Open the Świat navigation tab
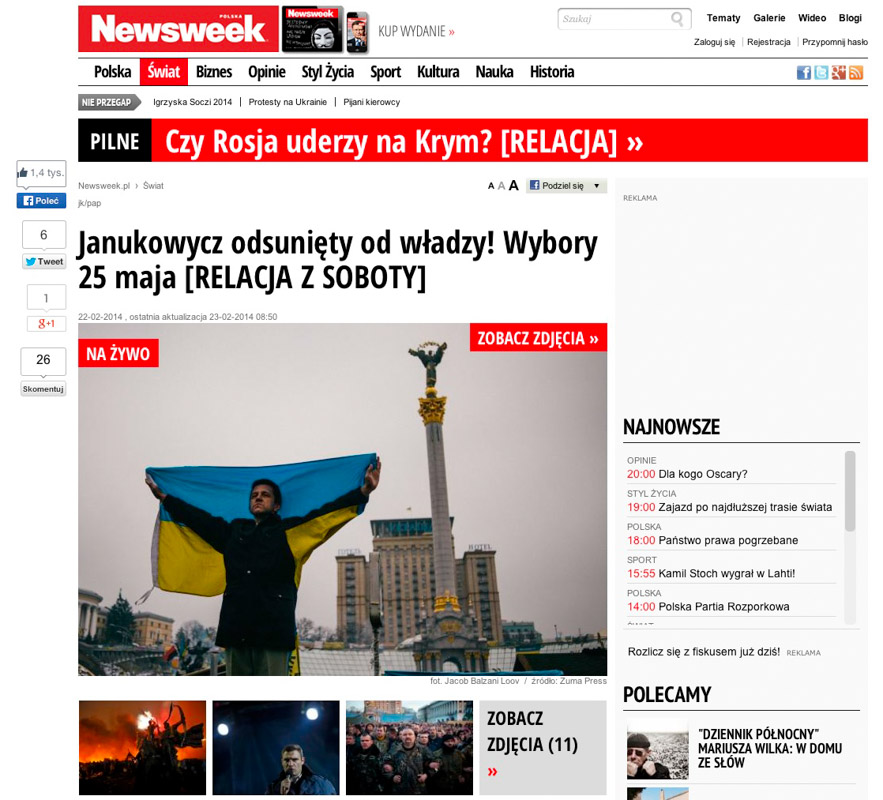This screenshot has width=883, height=800. [x=163, y=72]
